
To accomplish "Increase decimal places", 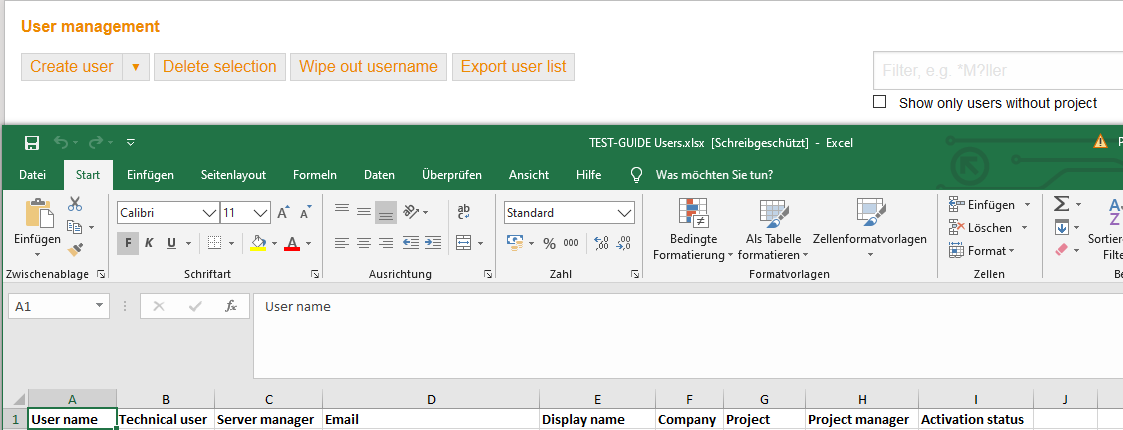I will pyautogui.click(x=602, y=243).
